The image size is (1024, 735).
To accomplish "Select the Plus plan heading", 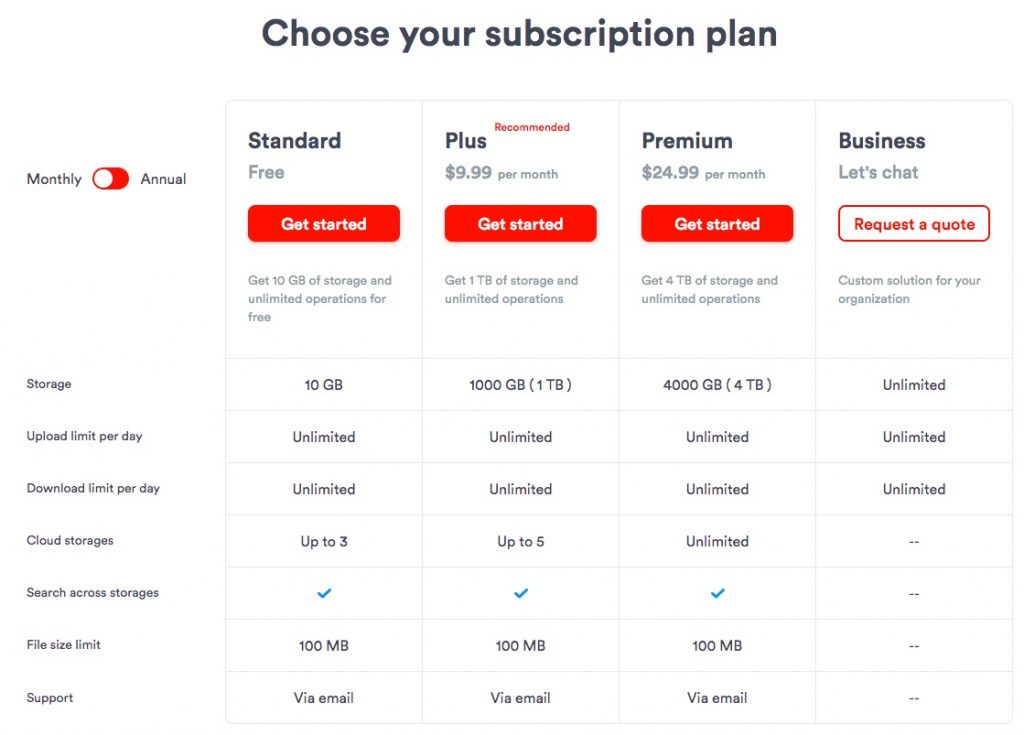I will [466, 140].
